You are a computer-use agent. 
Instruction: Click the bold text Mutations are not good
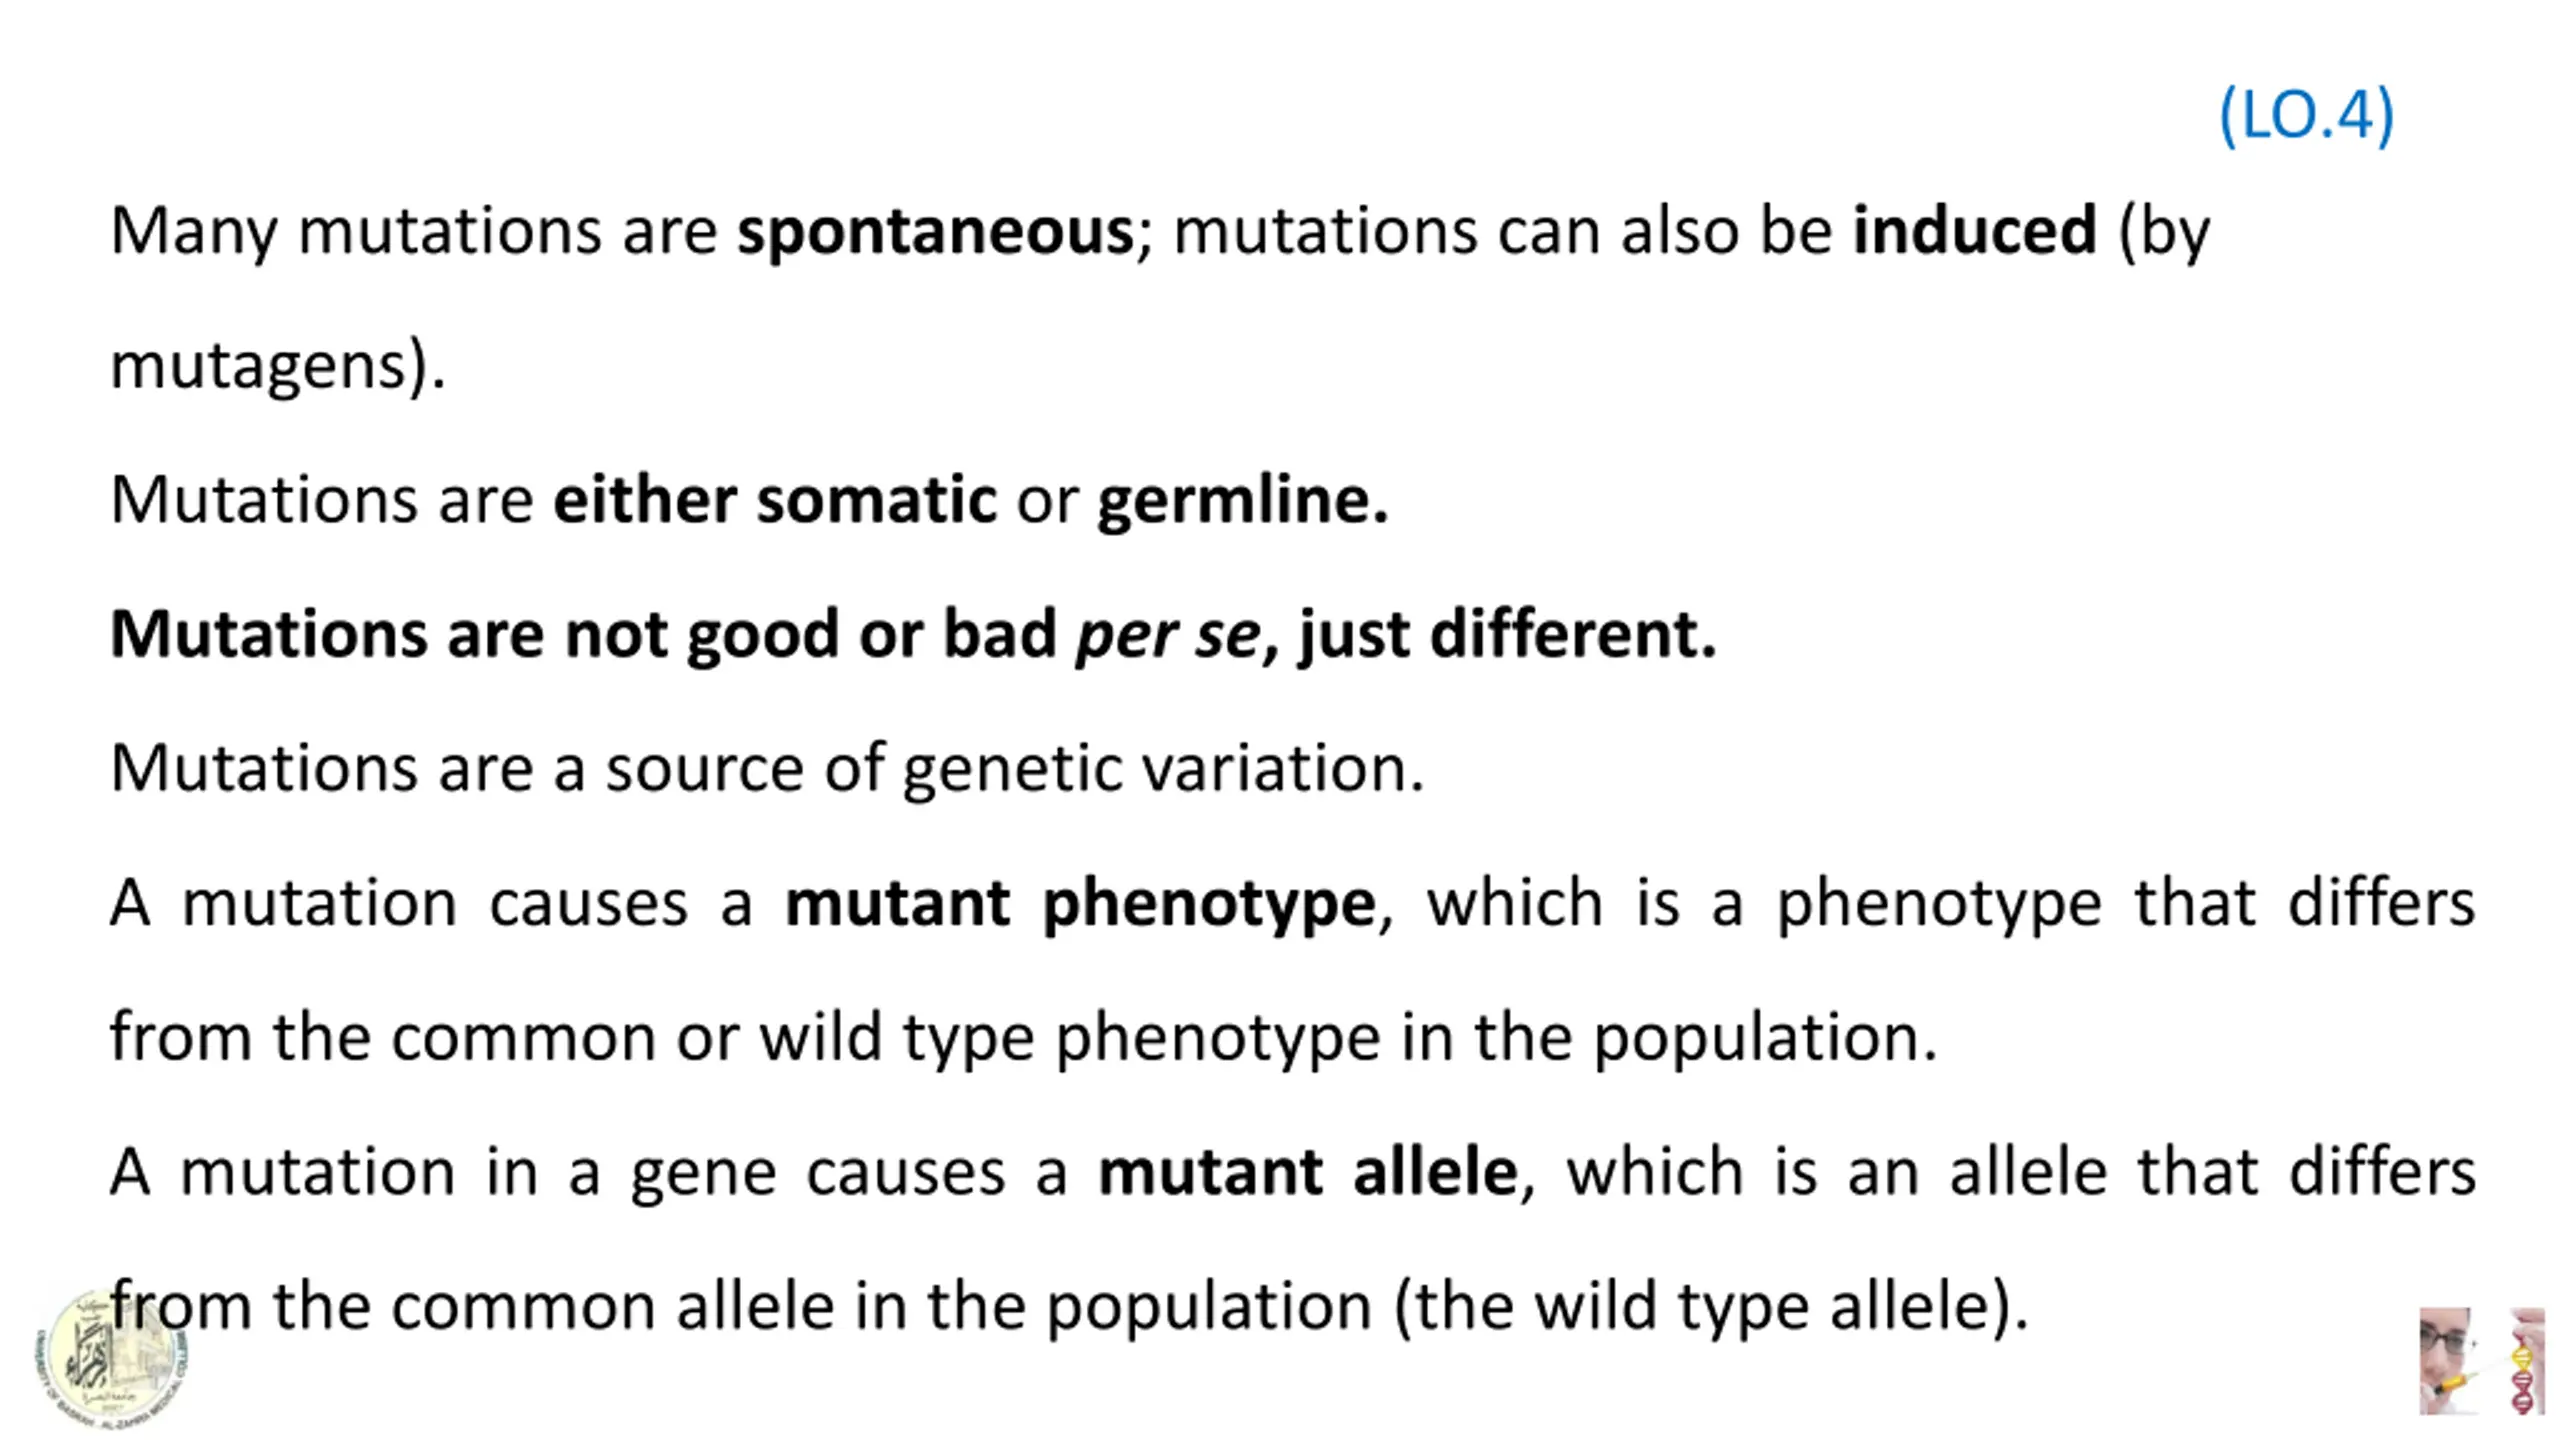click(475, 636)
